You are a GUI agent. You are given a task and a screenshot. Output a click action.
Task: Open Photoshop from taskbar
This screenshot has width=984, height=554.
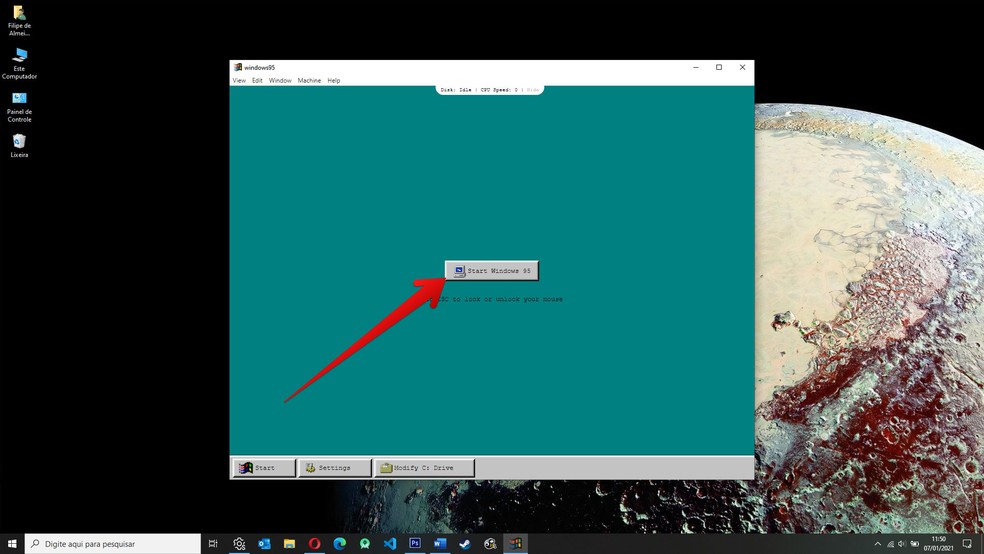415,543
